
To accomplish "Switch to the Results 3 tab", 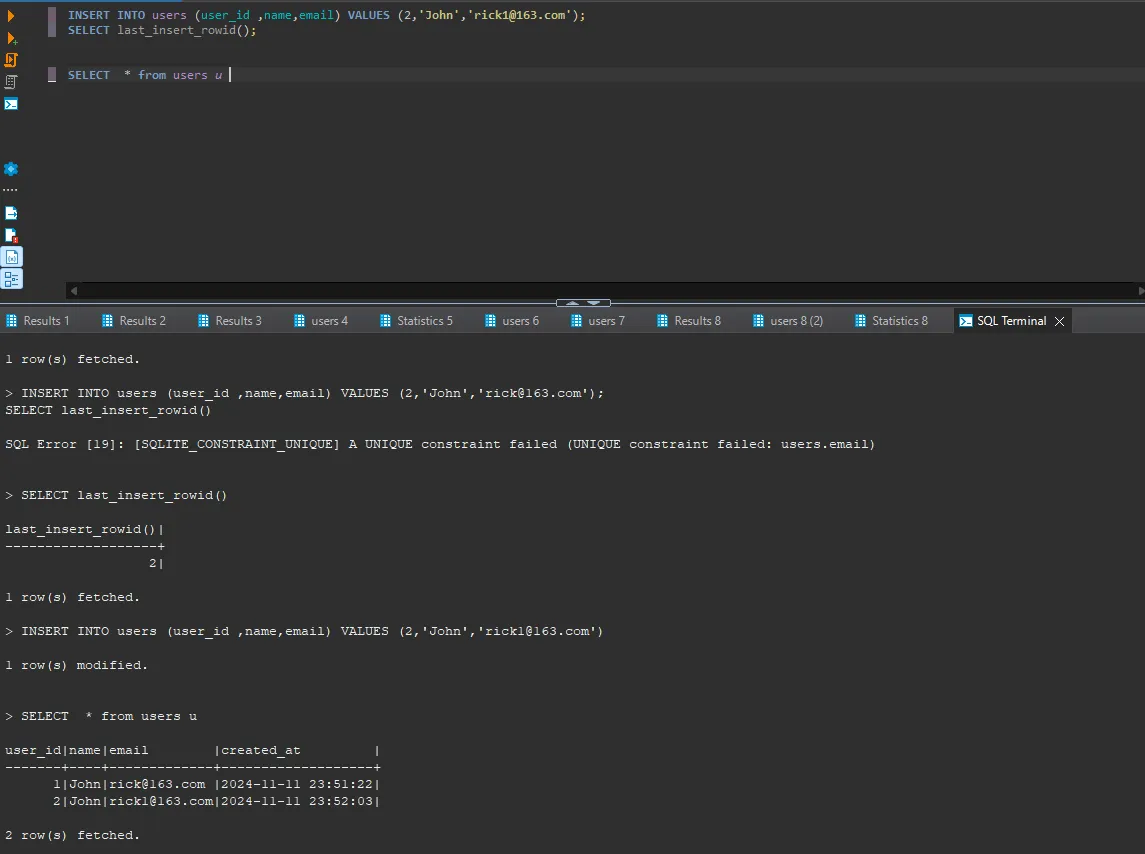I will [230, 321].
